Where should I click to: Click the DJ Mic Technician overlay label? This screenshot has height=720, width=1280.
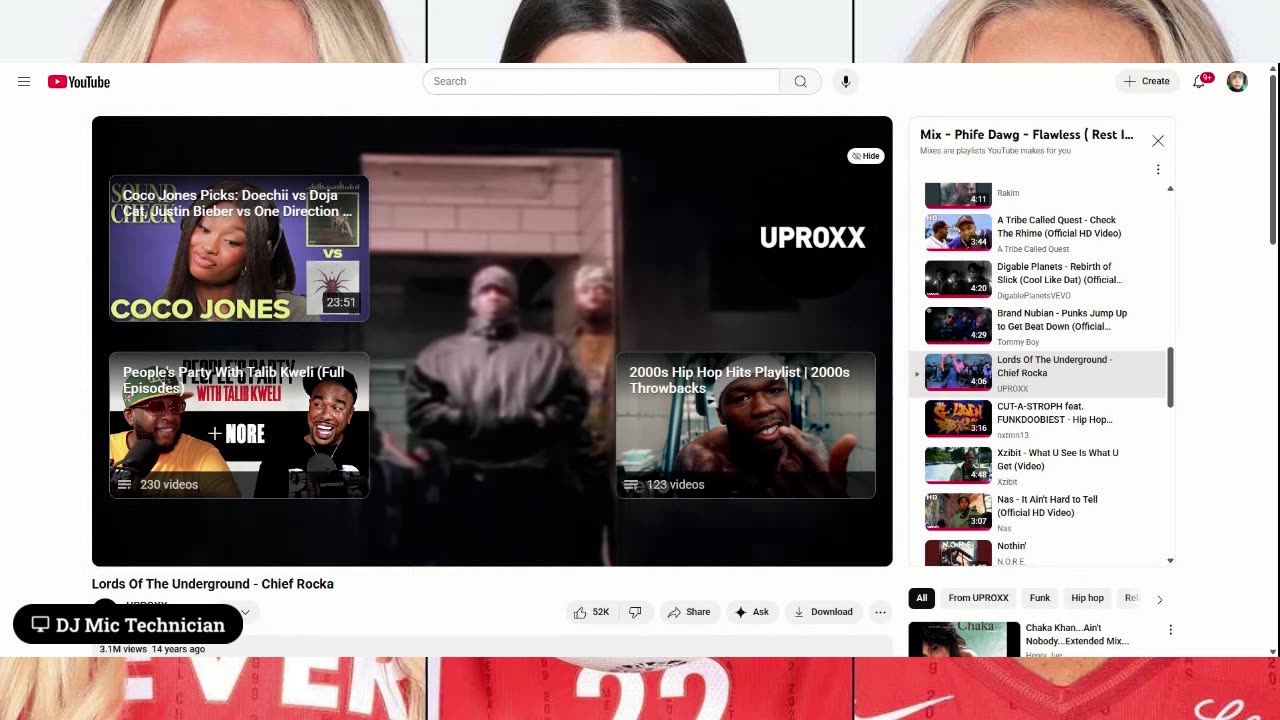coord(128,625)
